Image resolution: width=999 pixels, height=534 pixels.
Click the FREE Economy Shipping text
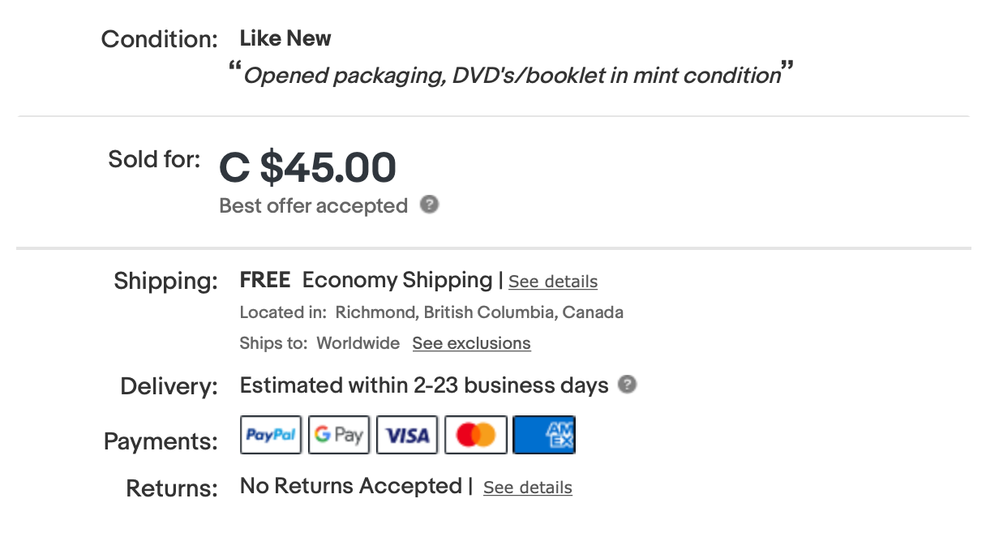pos(366,280)
